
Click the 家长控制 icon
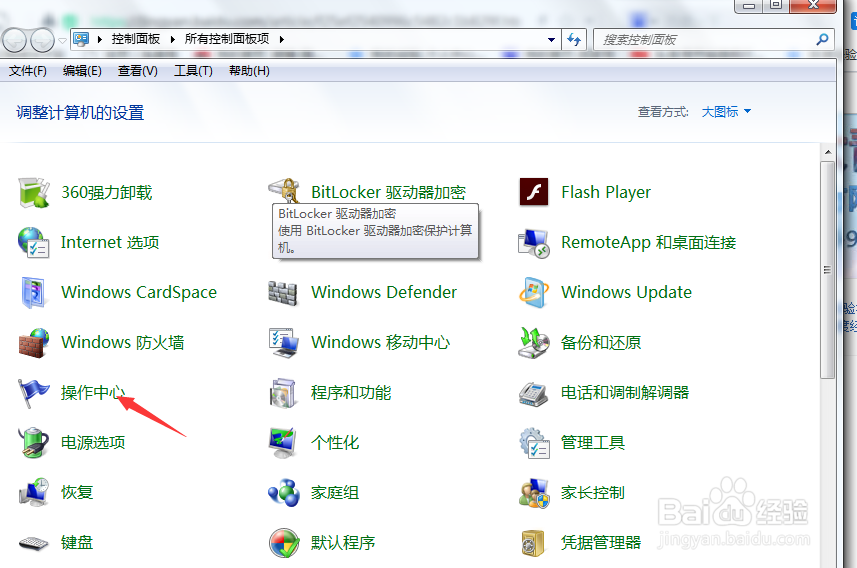pyautogui.click(x=534, y=493)
